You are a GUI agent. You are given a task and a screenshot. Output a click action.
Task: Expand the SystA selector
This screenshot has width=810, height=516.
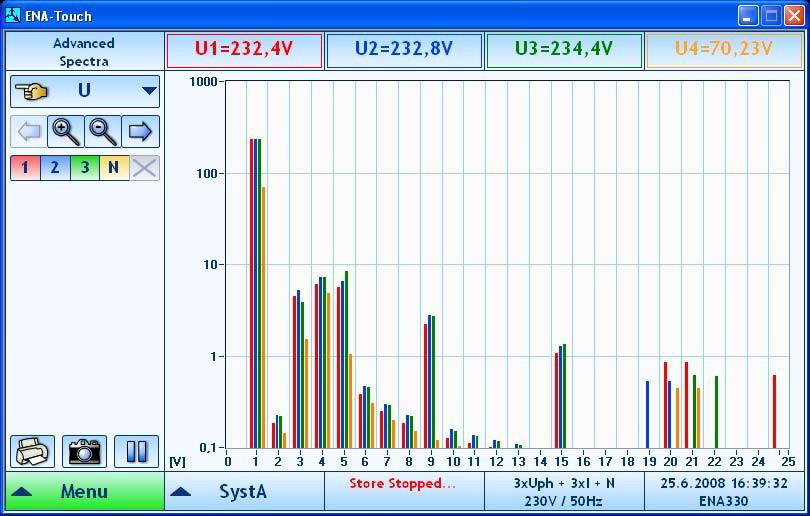244,491
